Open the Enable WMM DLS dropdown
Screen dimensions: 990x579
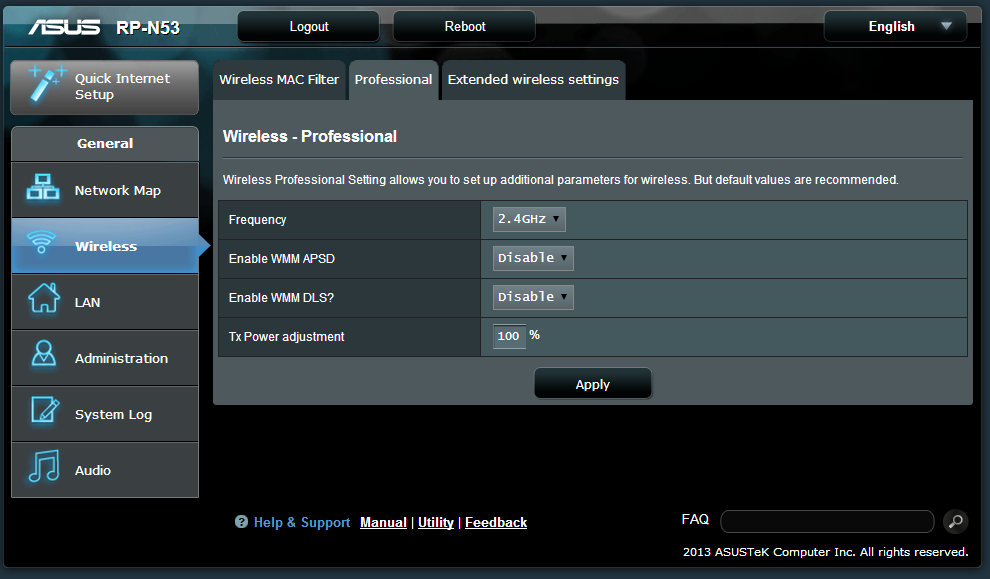533,297
